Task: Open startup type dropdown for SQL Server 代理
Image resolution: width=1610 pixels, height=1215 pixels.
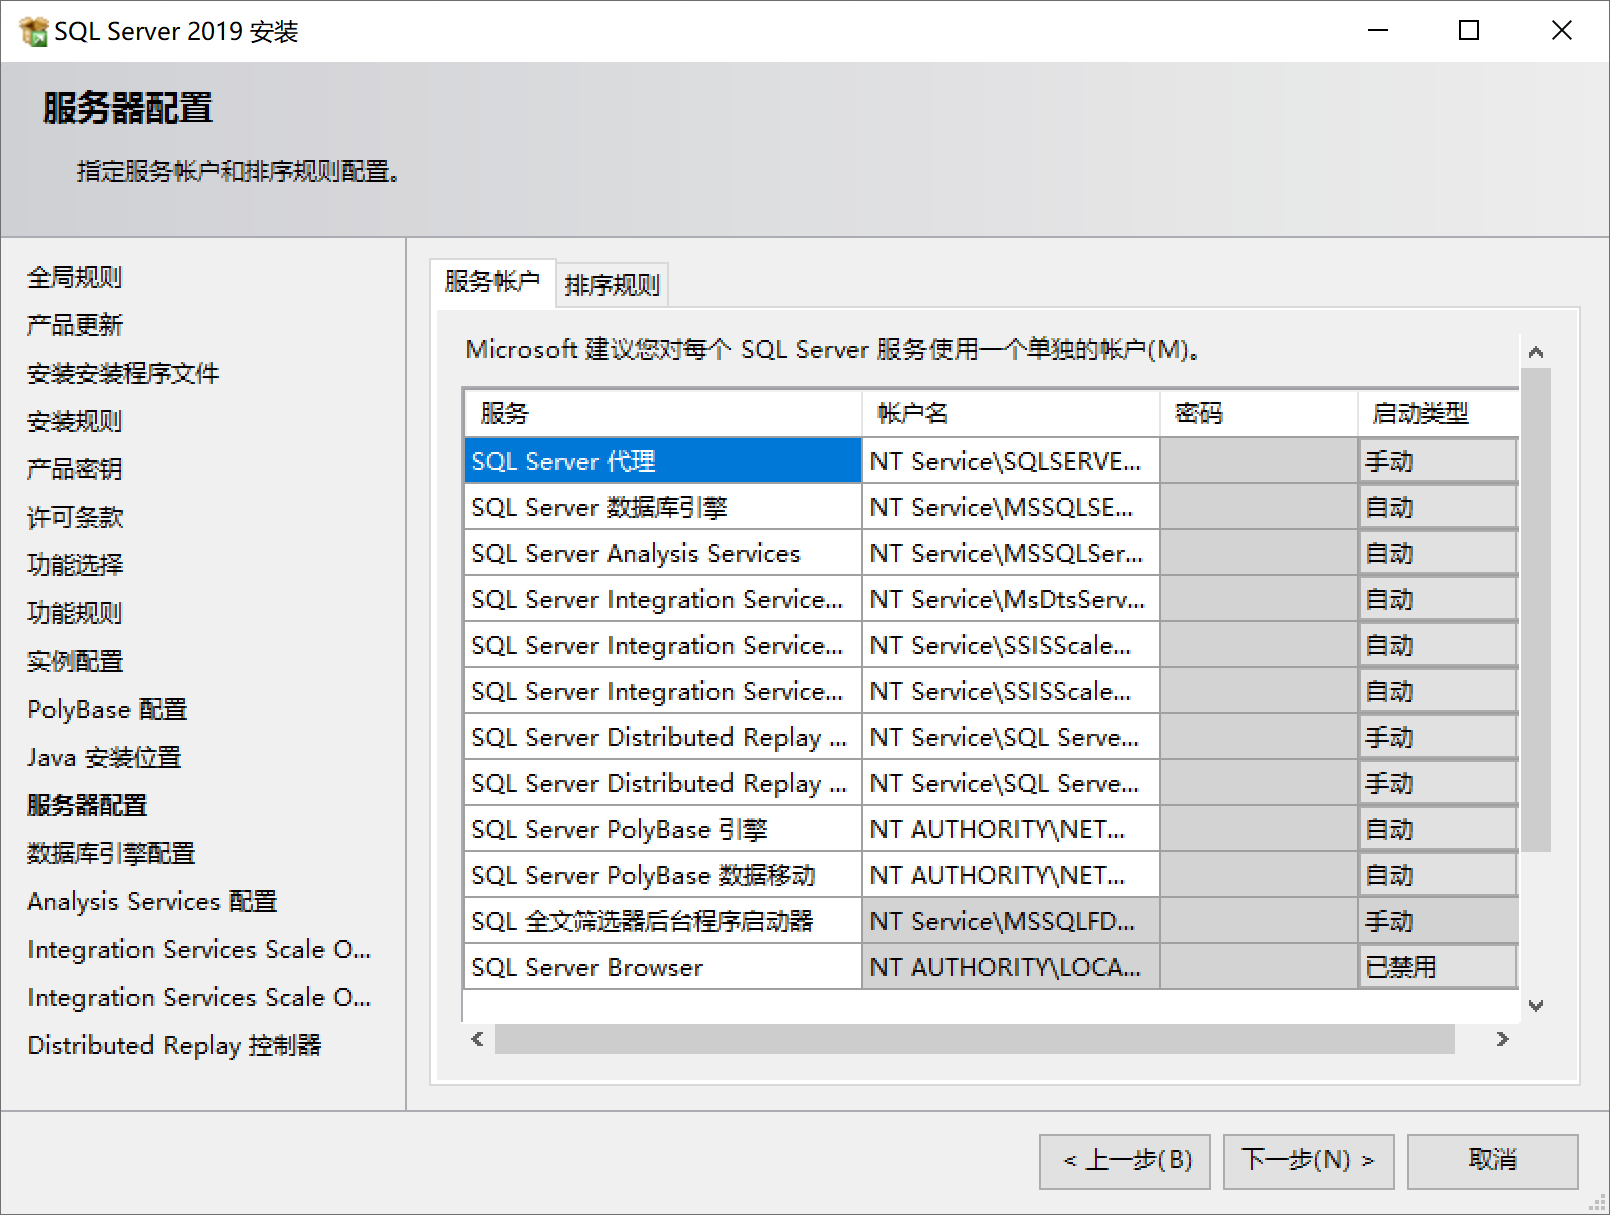Action: coord(1438,461)
